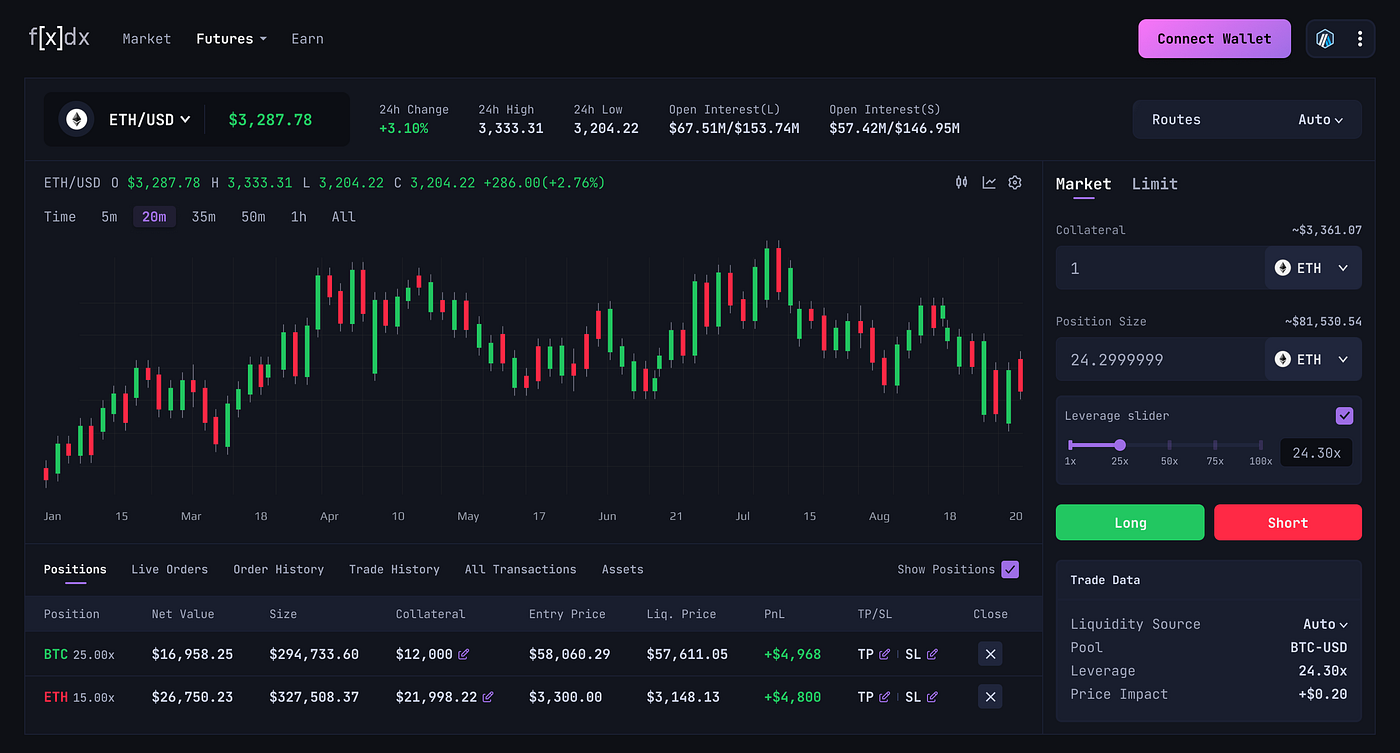
Task: Click the ETH net value $26,750.23
Action: [192, 697]
